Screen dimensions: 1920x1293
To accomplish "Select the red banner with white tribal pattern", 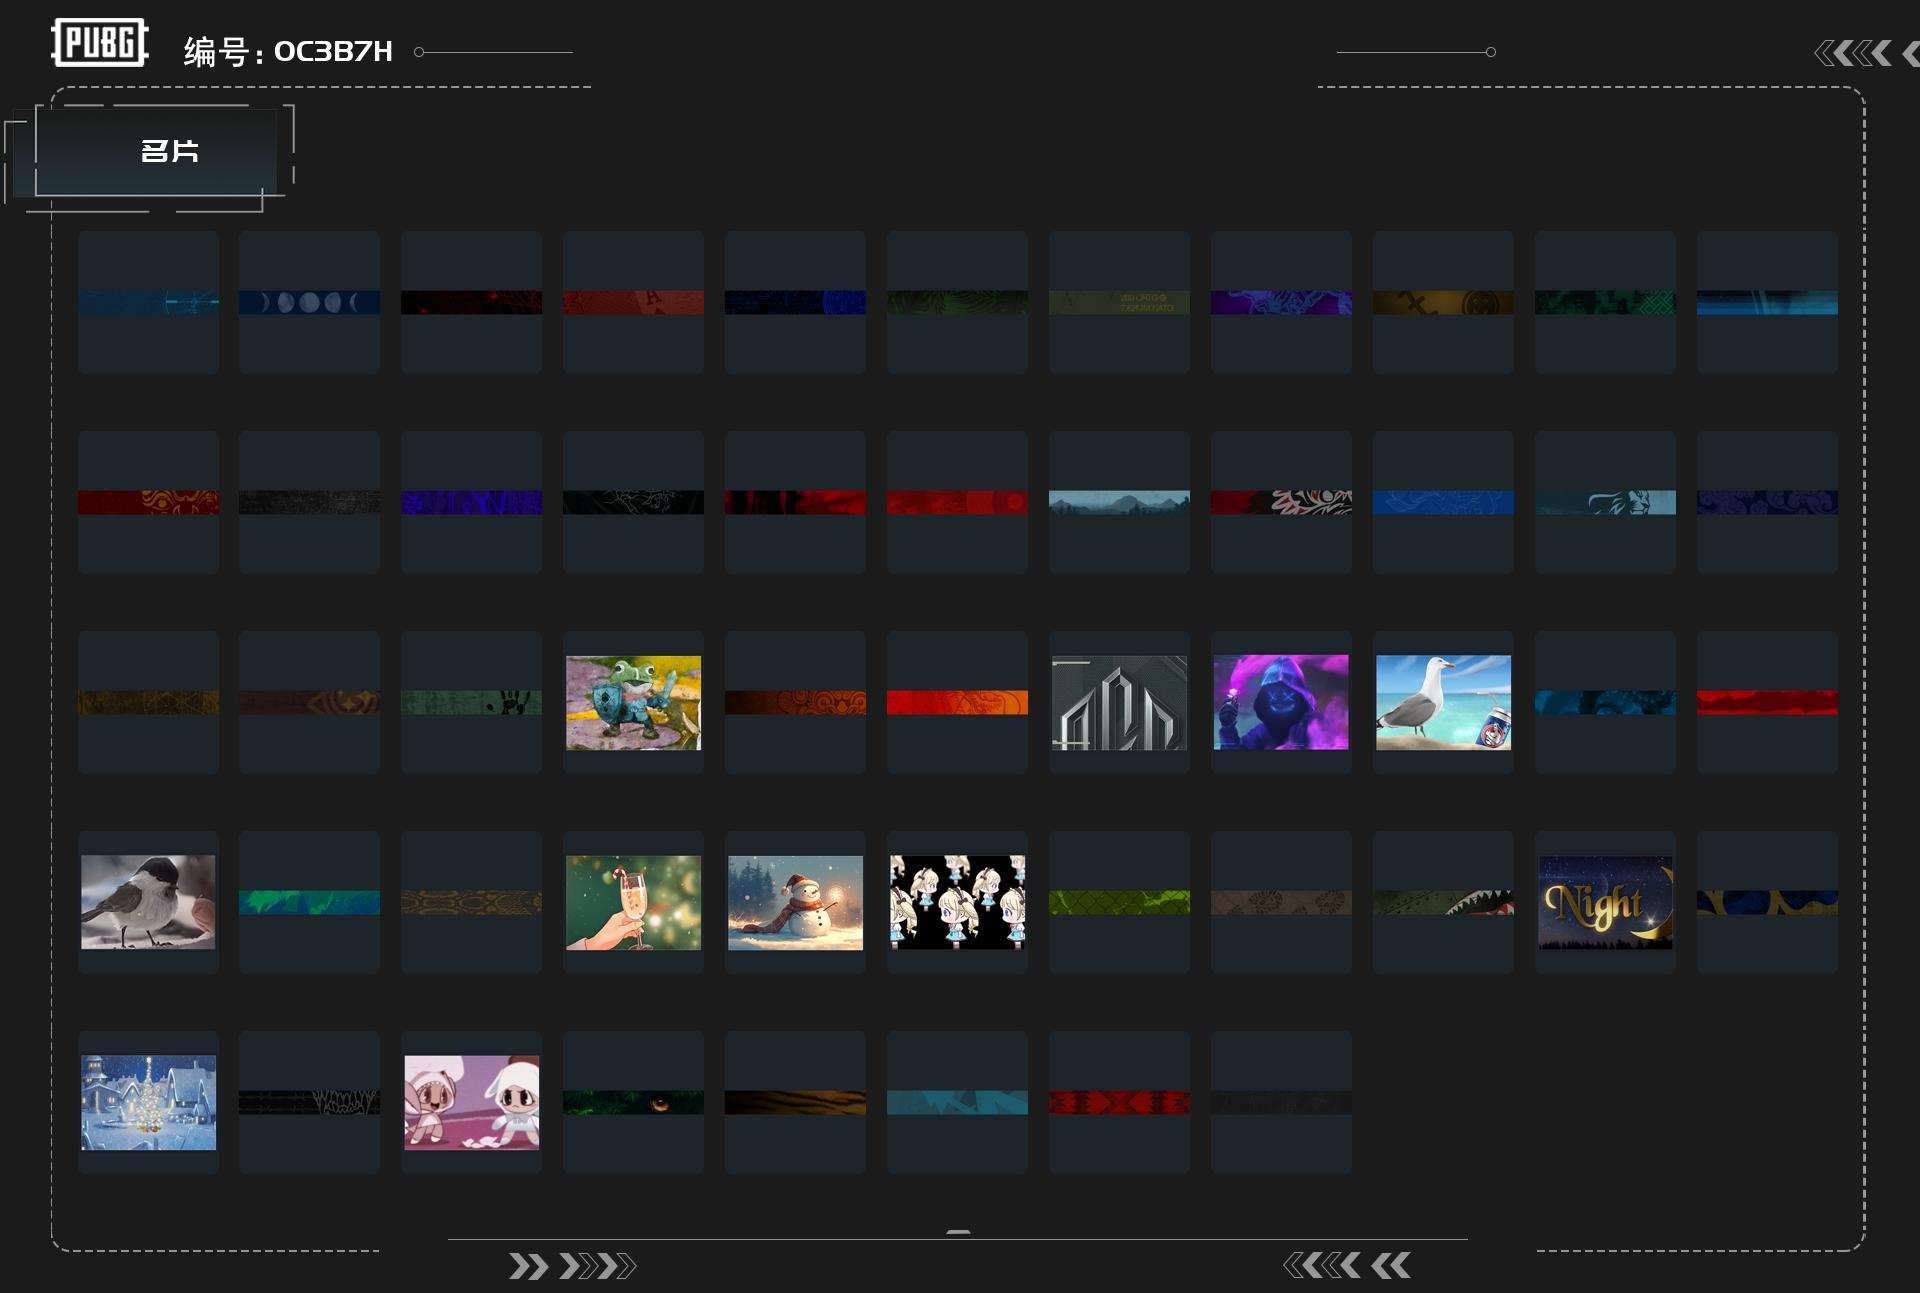I will click(x=1281, y=502).
